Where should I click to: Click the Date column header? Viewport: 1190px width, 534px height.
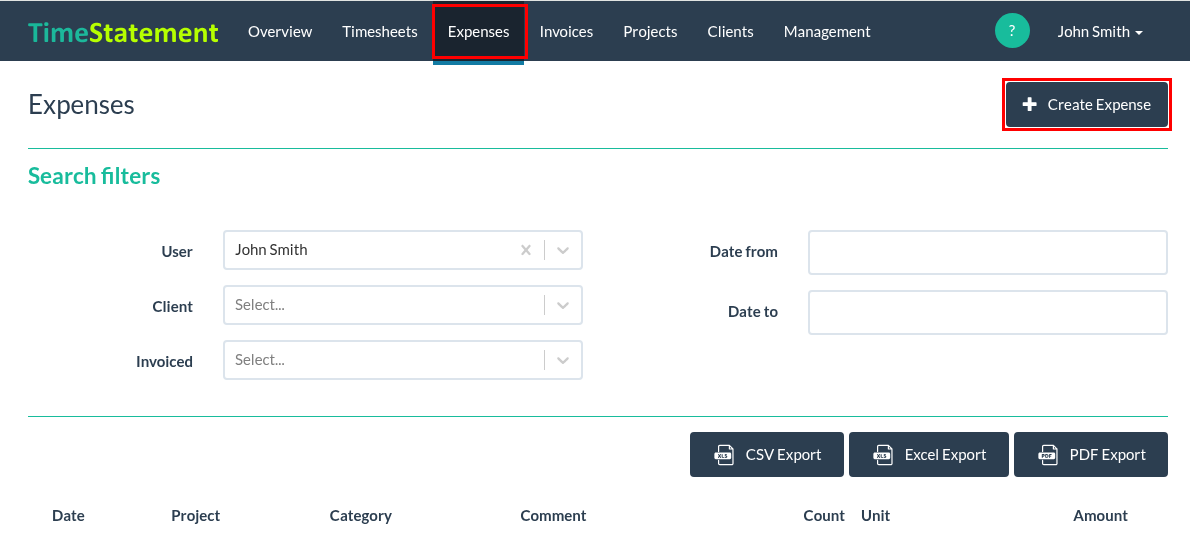[x=68, y=516]
